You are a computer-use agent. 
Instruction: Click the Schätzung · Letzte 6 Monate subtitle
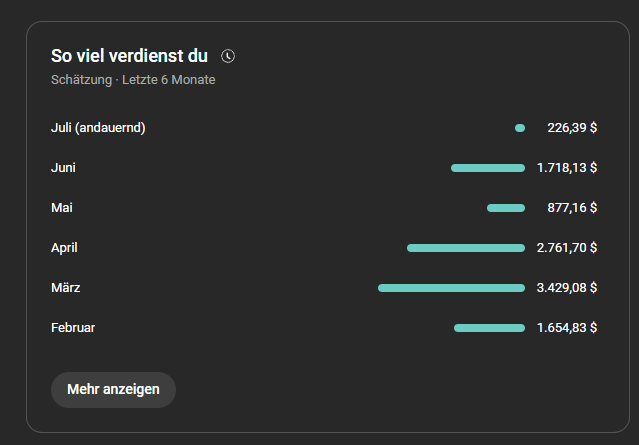coord(133,80)
